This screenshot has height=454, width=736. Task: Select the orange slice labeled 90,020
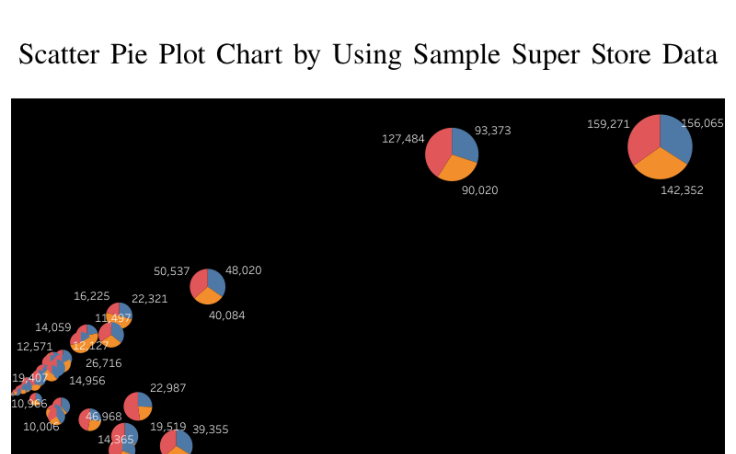click(x=456, y=169)
